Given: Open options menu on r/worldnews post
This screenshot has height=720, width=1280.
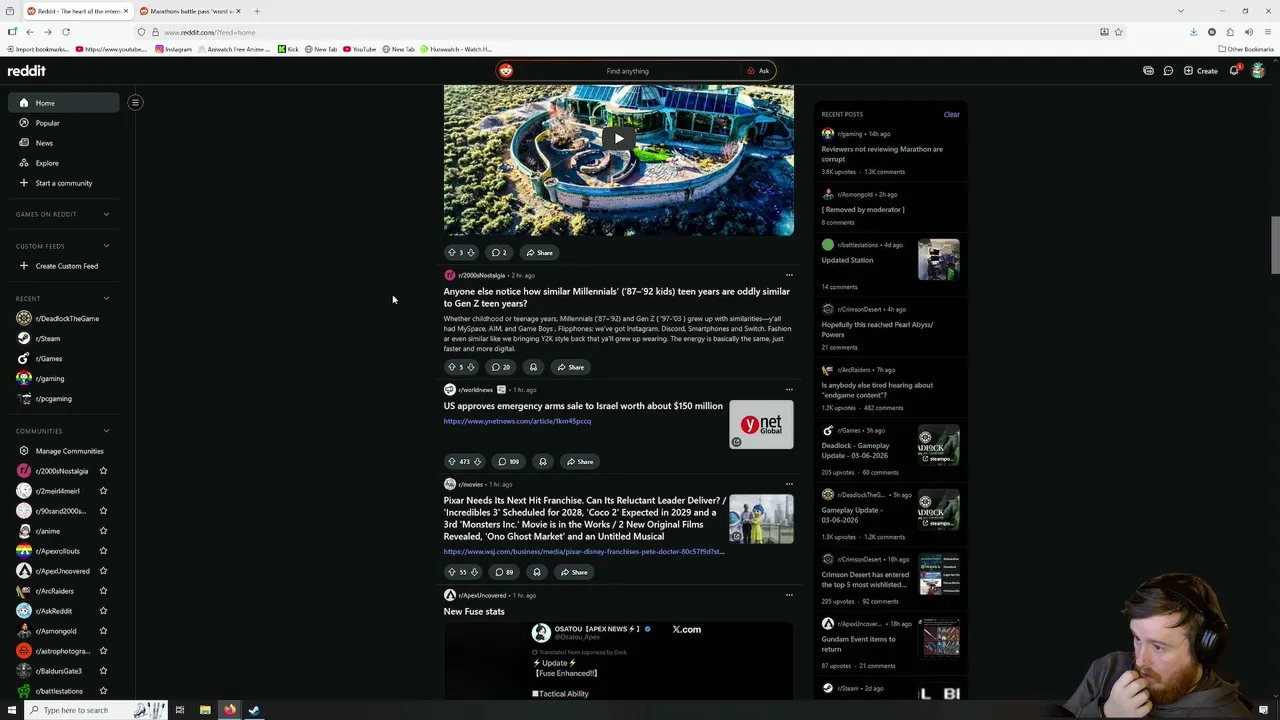Looking at the screenshot, I should click(789, 390).
